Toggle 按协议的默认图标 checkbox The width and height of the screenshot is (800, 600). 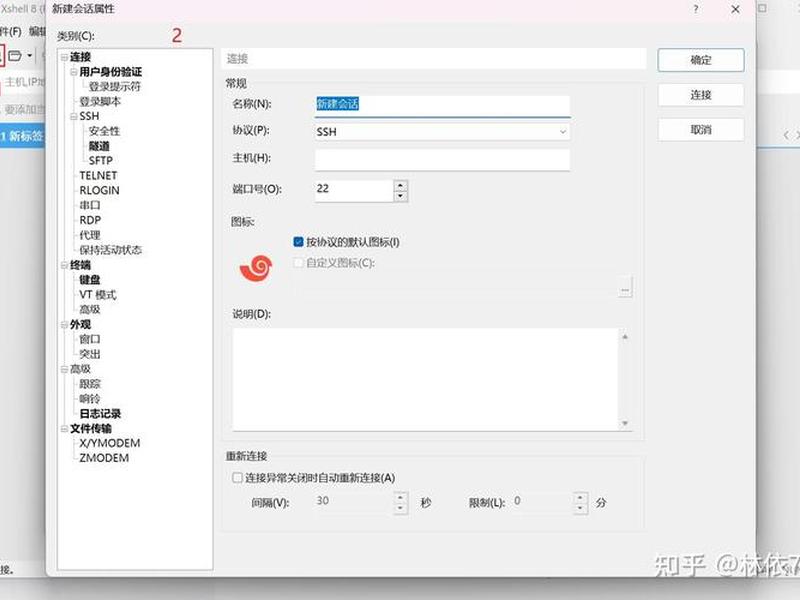298,241
